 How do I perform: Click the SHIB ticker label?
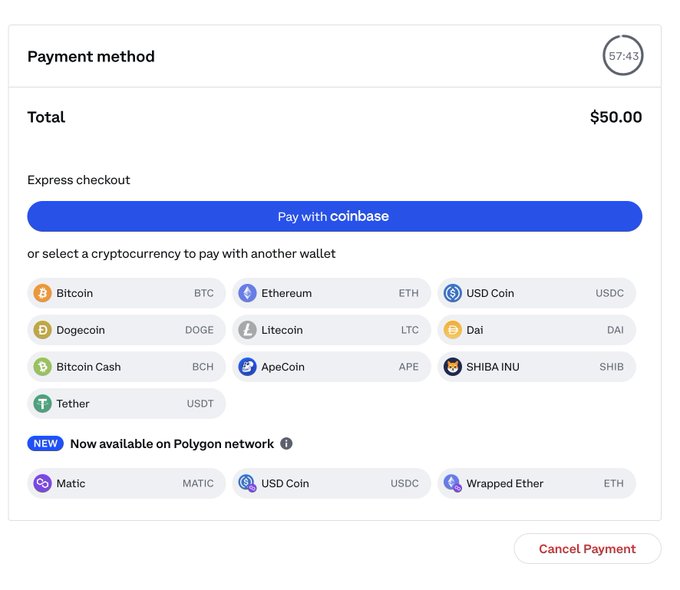point(611,367)
